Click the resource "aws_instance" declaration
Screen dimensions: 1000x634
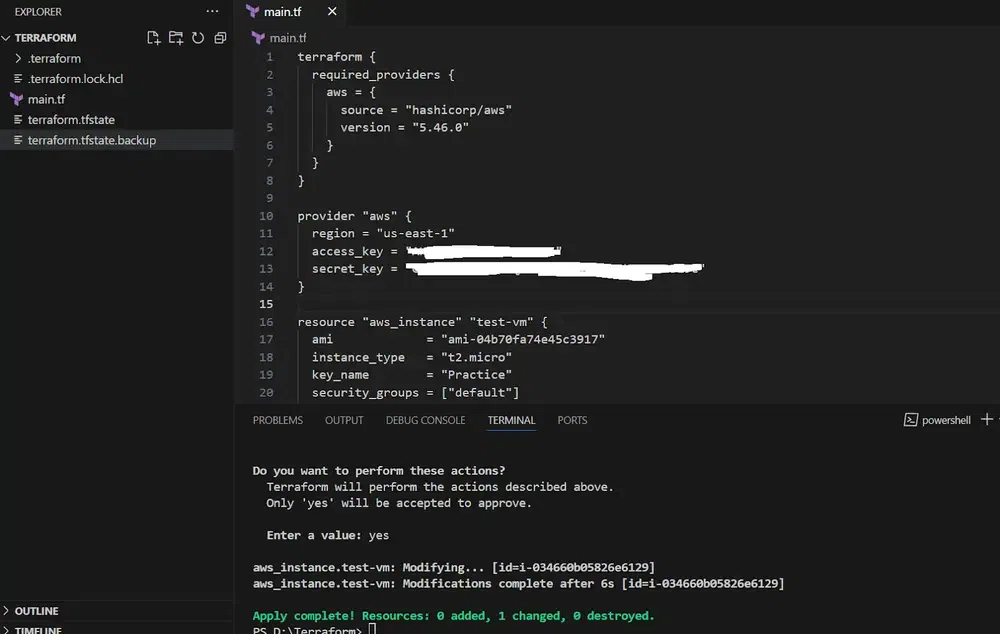click(422, 322)
